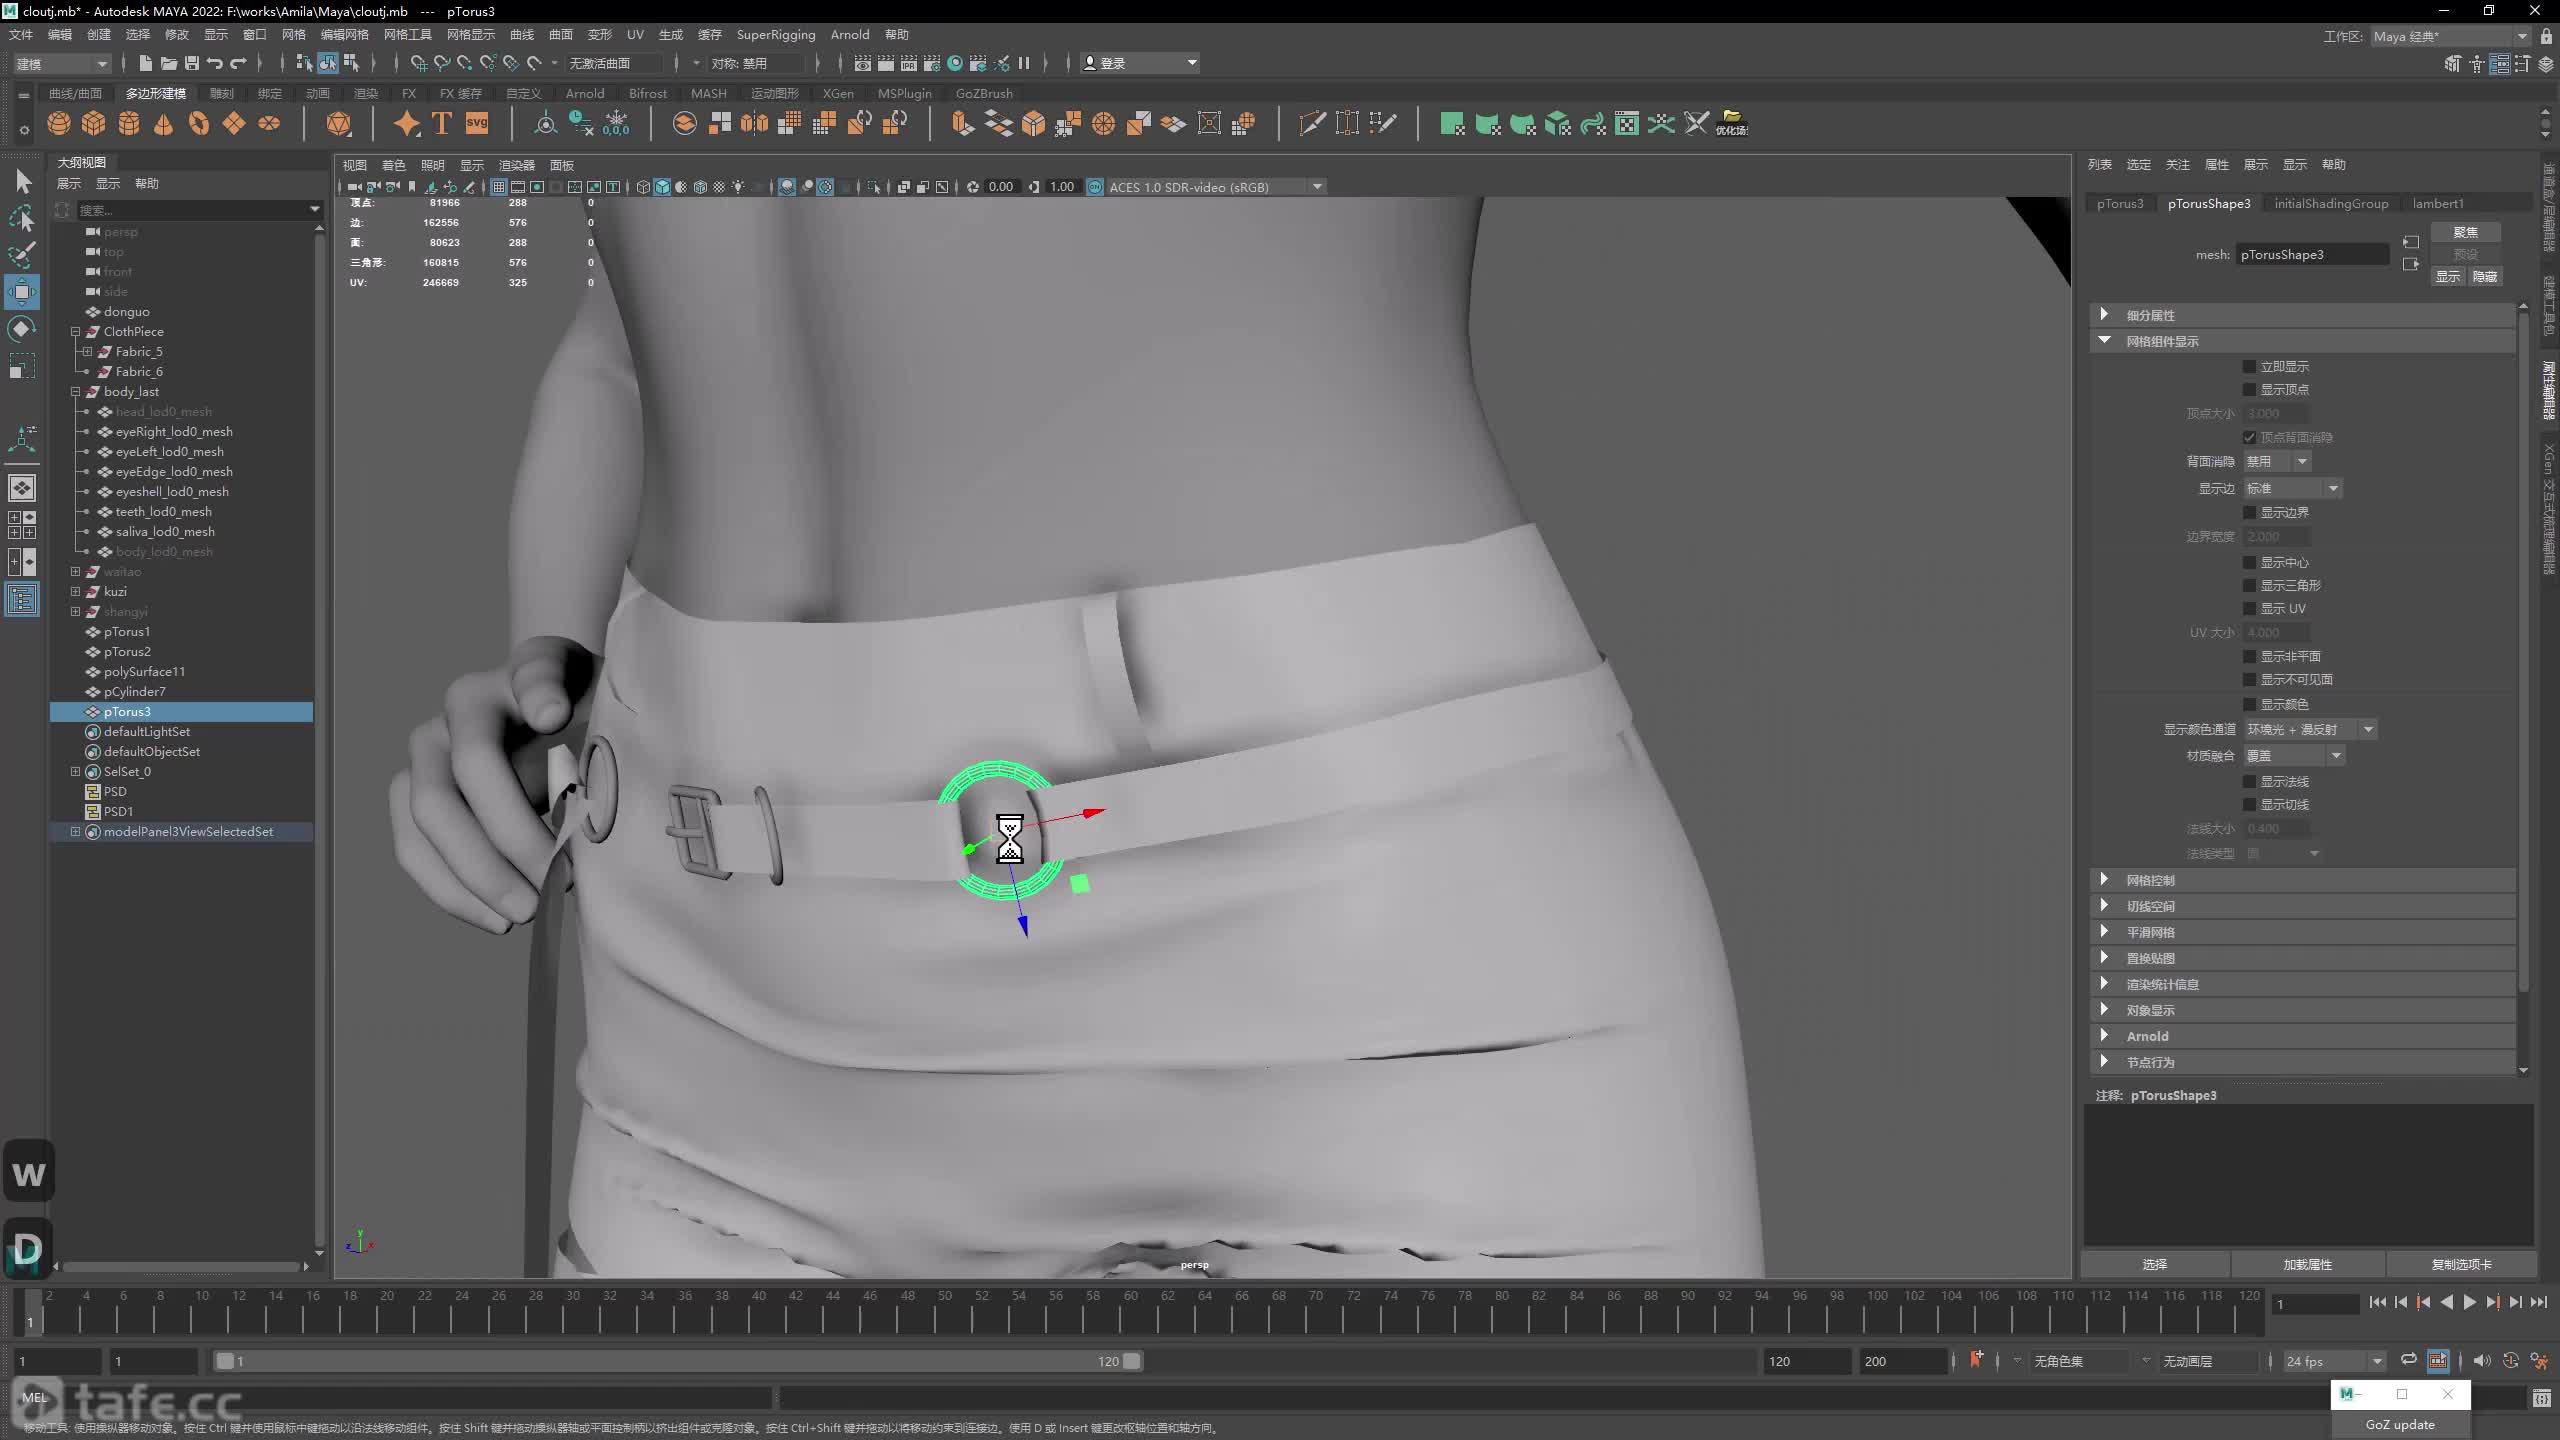Click the 优化场景 folder shelf icon
Image resolution: width=2560 pixels, height=1440 pixels.
point(1732,124)
